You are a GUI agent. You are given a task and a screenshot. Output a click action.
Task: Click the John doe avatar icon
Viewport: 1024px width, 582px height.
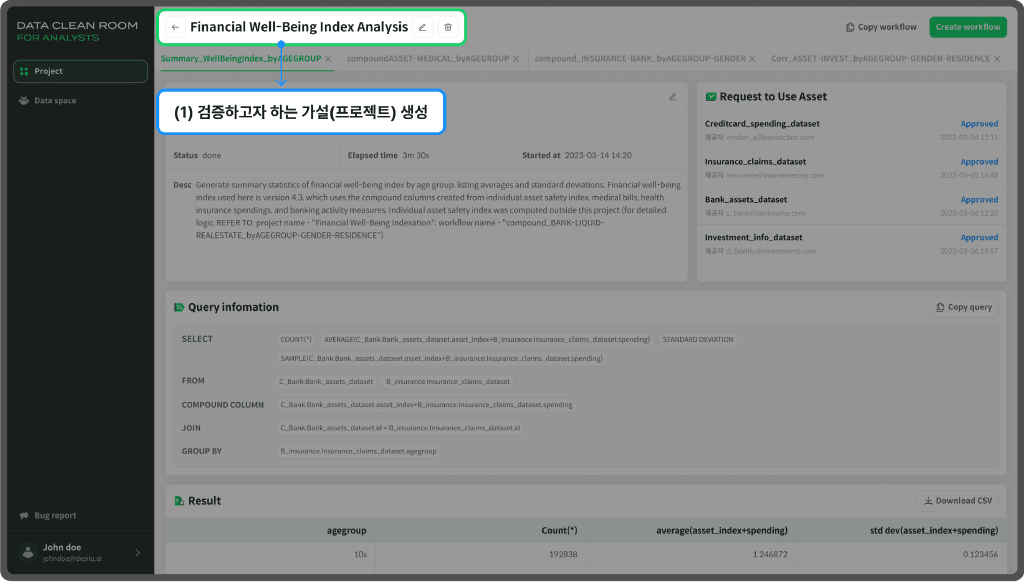tap(27, 553)
